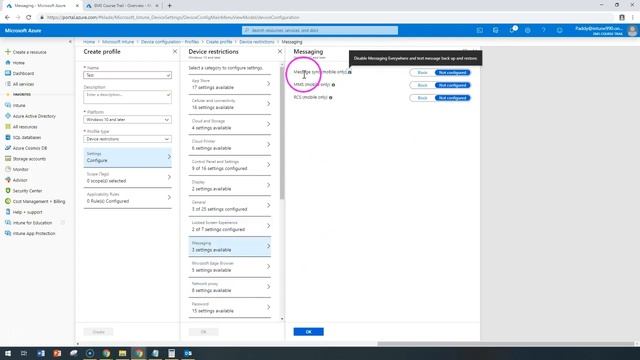Image resolution: width=640 pixels, height=360 pixels.
Task: Expand Applicability Rules row
Action: tap(127, 198)
